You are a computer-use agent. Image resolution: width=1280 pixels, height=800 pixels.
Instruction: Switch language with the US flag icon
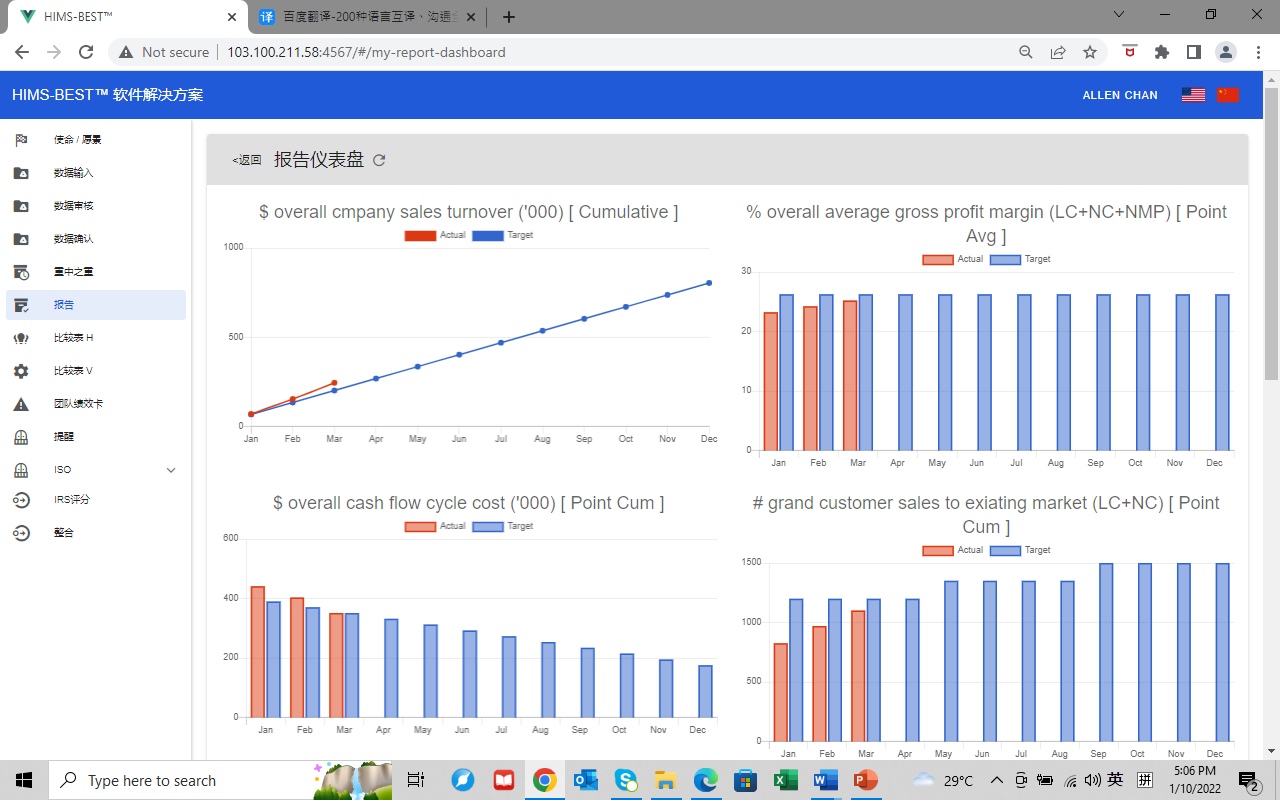point(1193,95)
